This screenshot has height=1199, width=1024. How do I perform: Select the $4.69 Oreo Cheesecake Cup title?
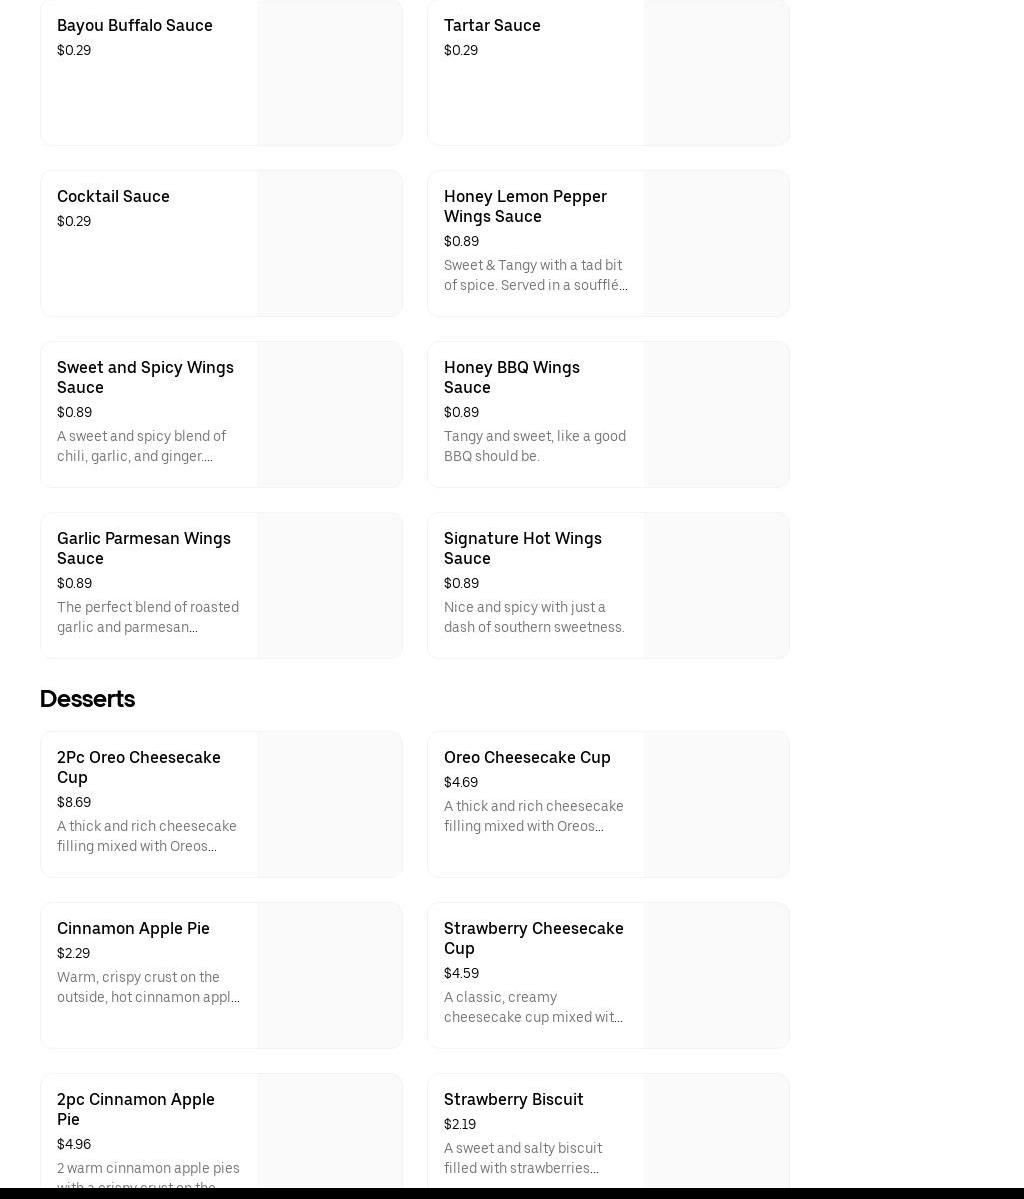pos(527,758)
